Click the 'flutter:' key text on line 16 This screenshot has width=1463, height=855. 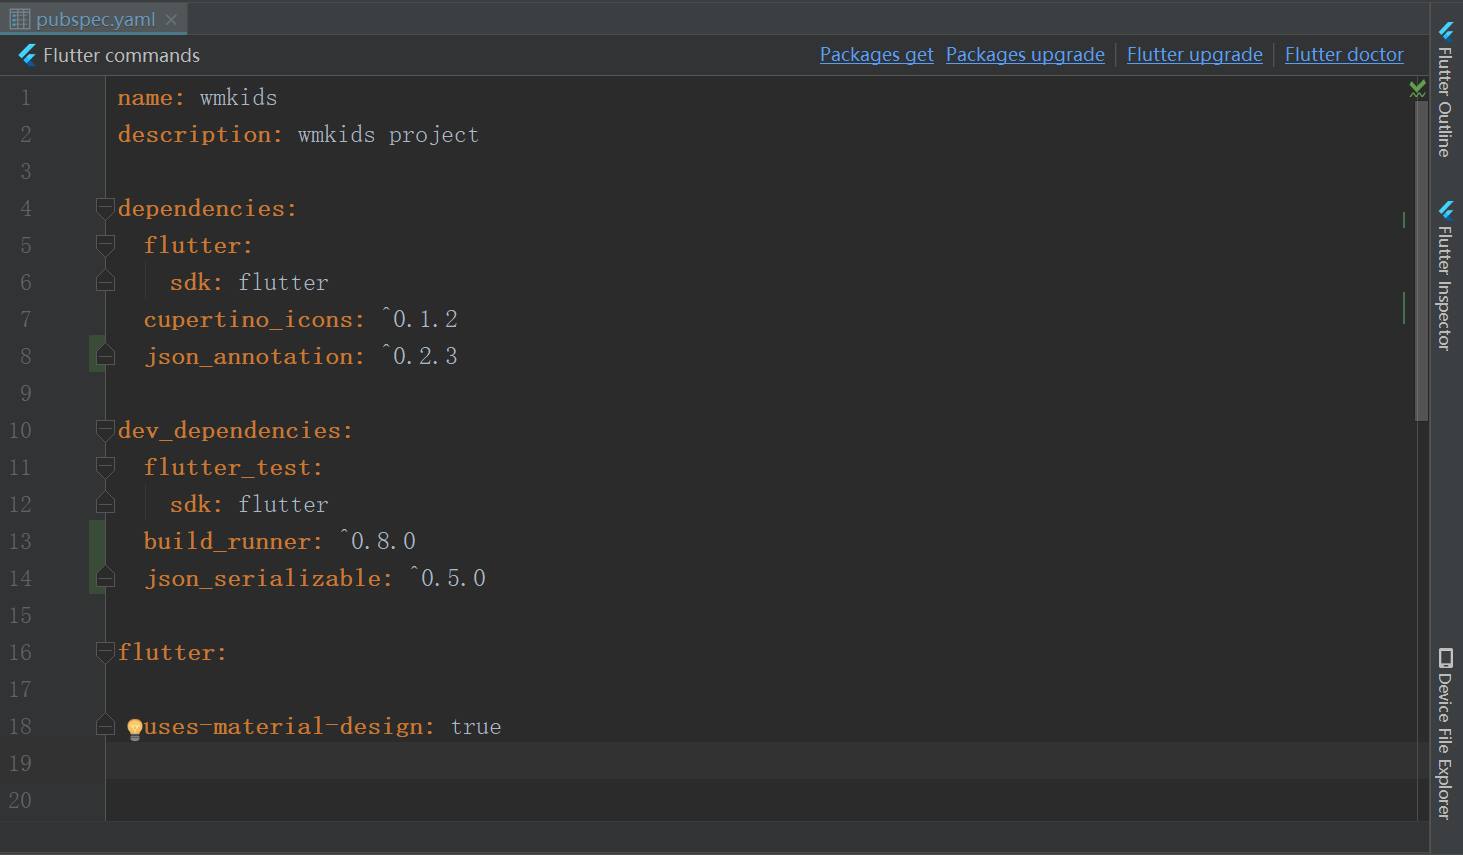click(x=172, y=652)
